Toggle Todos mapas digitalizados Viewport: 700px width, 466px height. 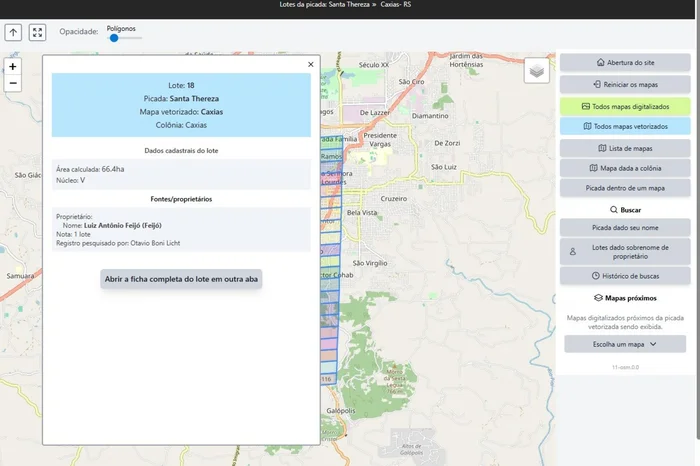(625, 106)
